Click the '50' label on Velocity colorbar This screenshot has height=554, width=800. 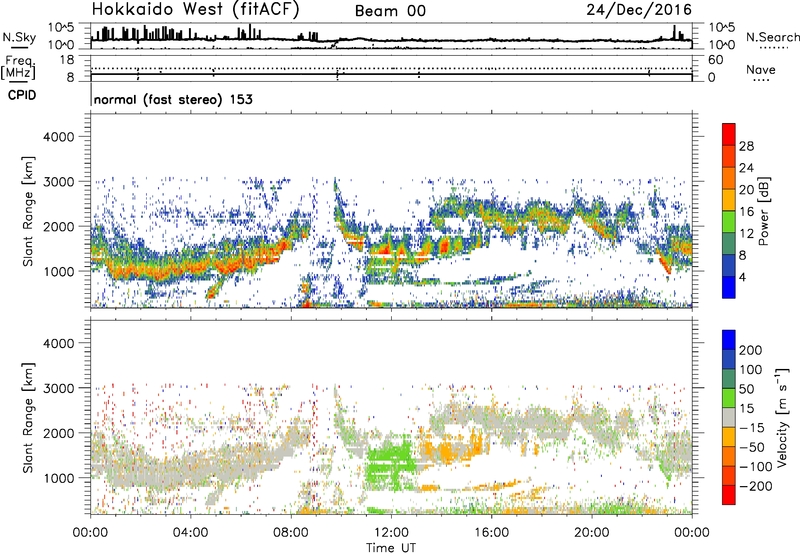point(746,389)
